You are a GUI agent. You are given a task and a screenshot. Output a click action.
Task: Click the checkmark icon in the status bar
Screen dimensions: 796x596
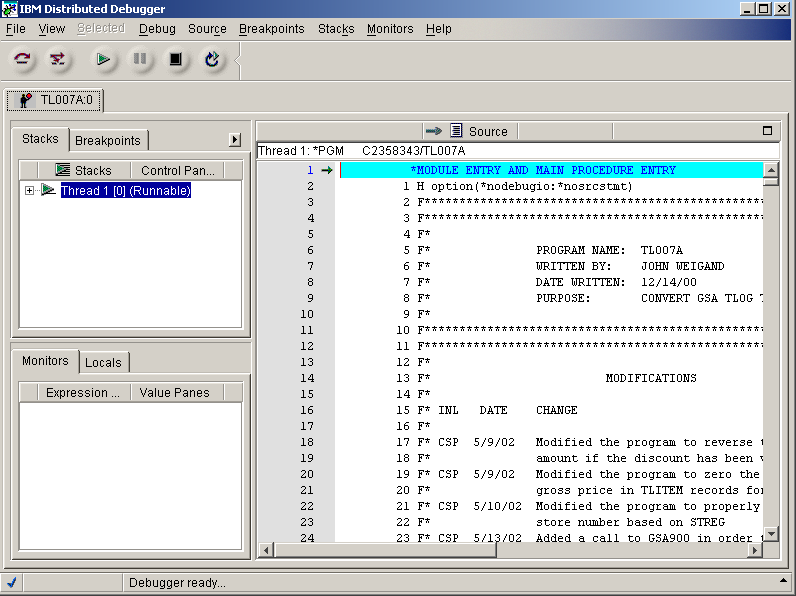11,582
